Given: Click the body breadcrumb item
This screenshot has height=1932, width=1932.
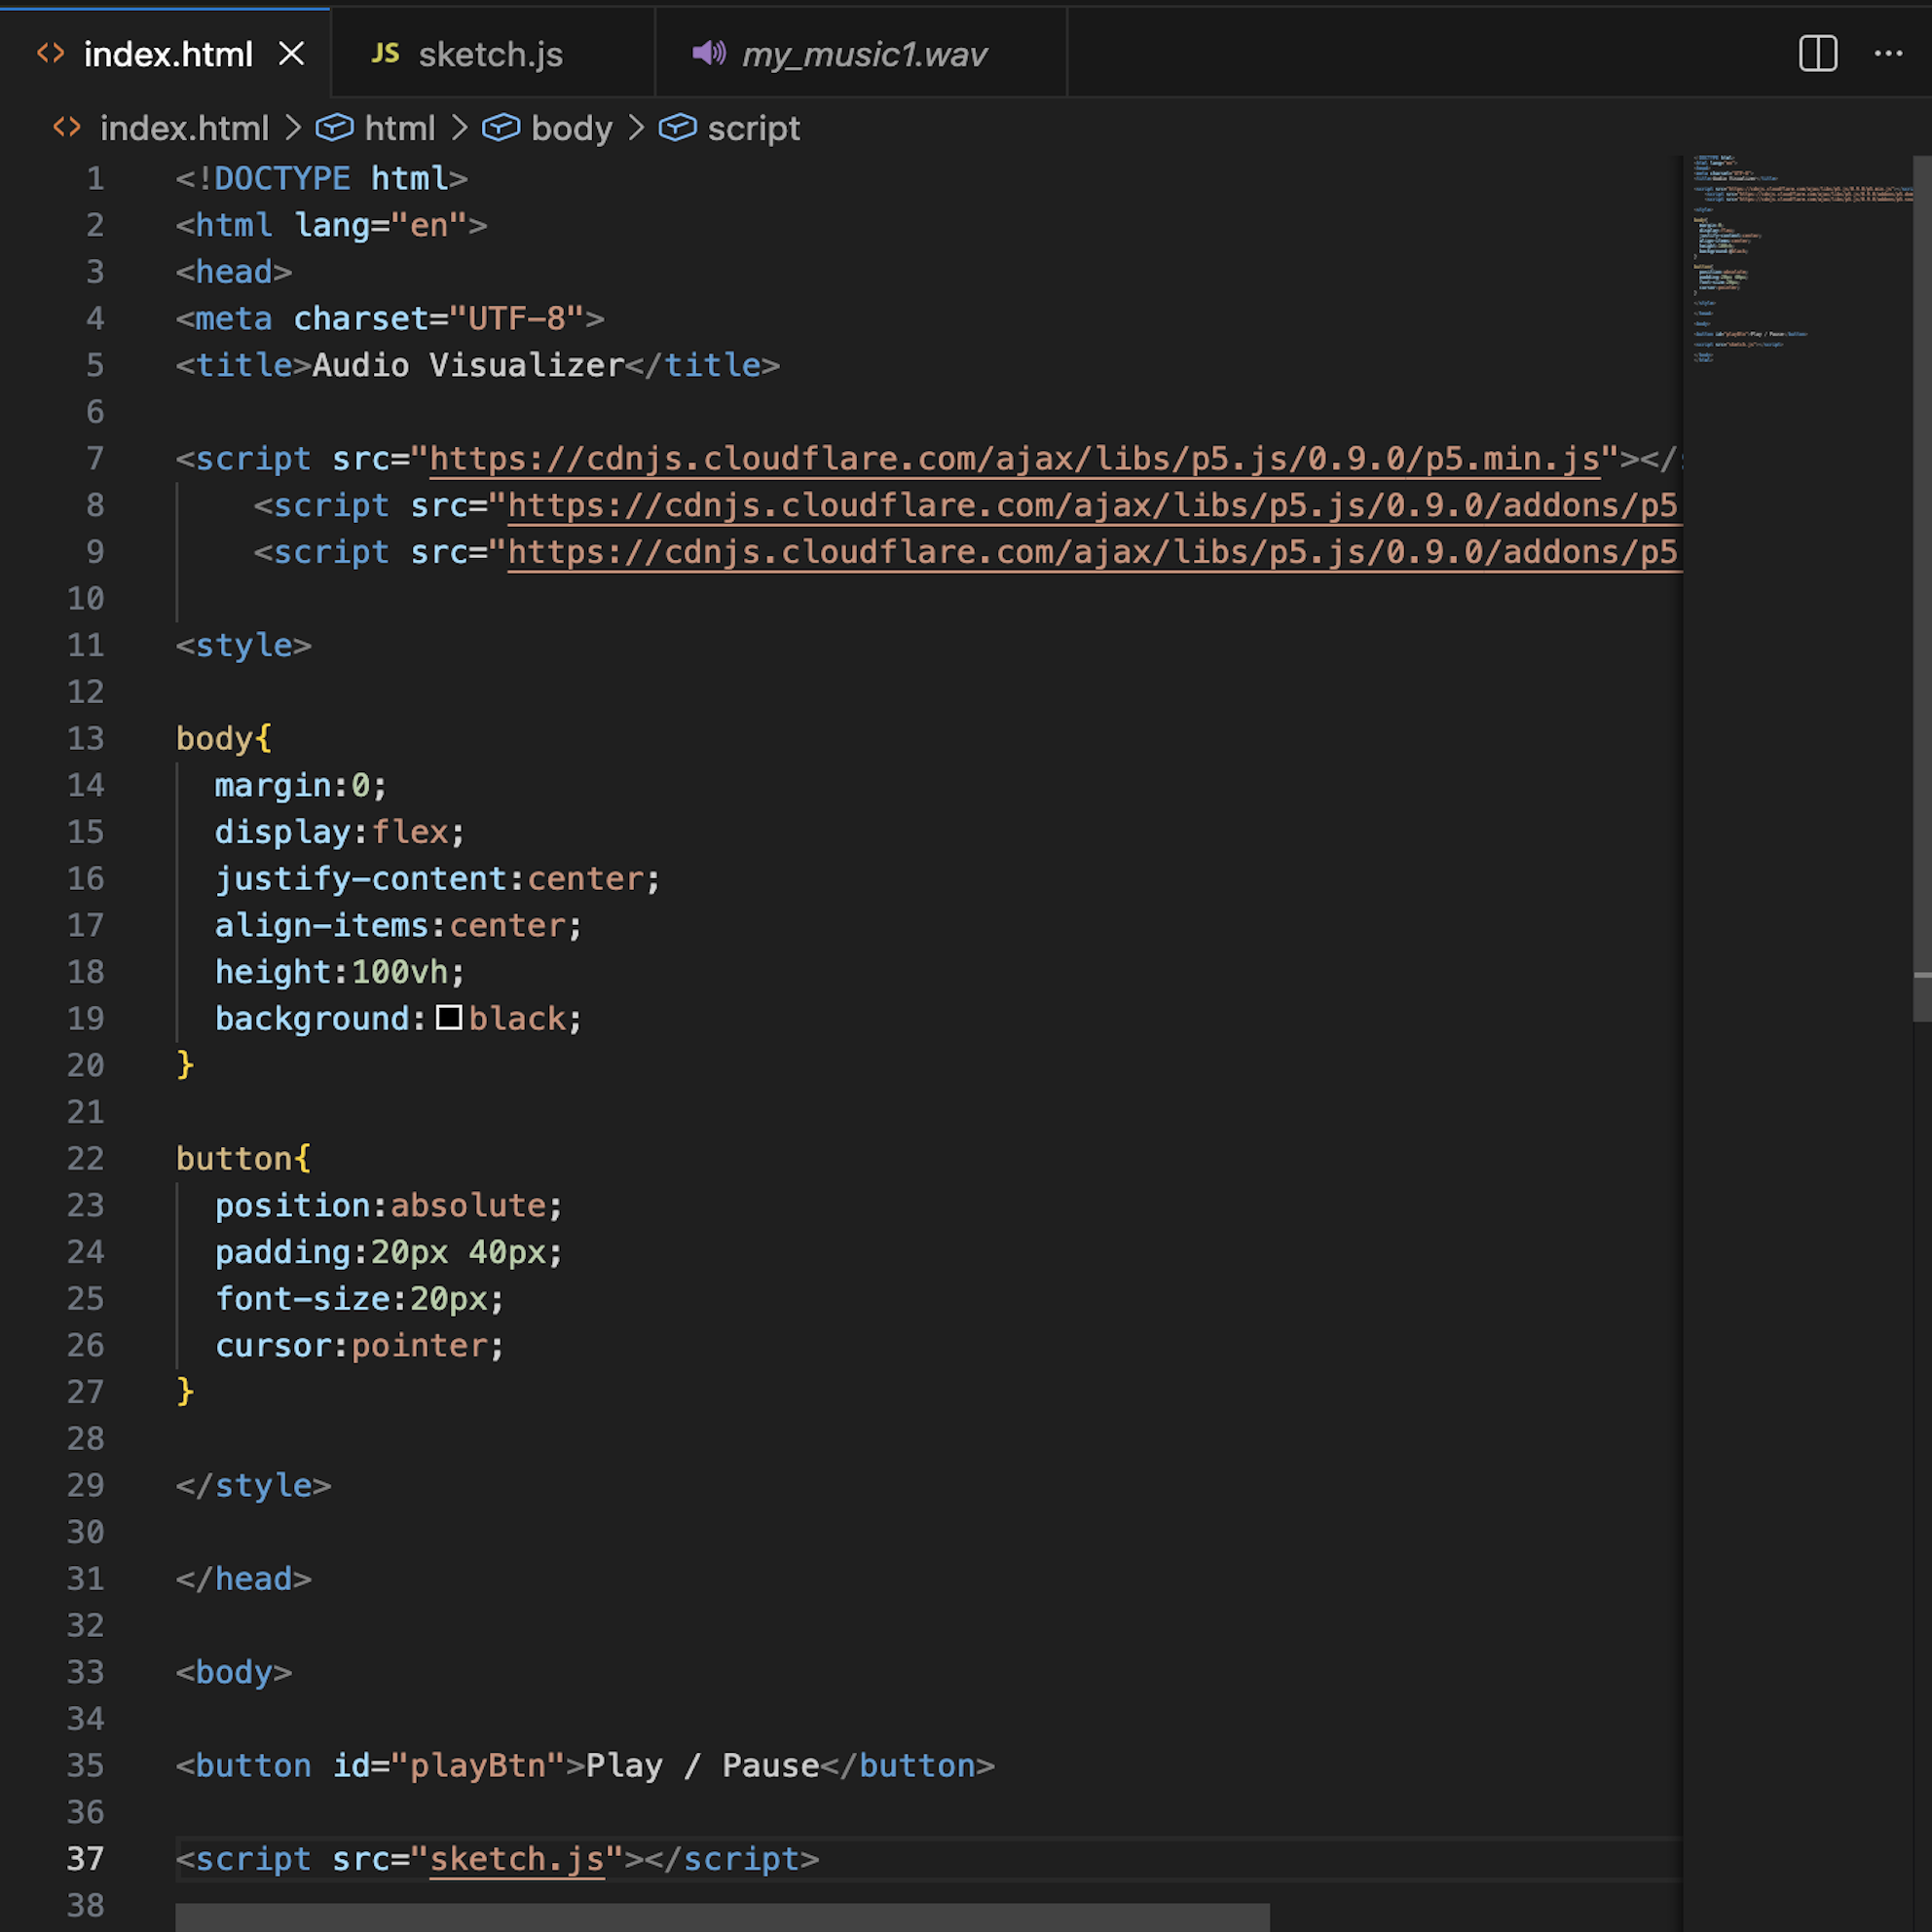Looking at the screenshot, I should [571, 128].
